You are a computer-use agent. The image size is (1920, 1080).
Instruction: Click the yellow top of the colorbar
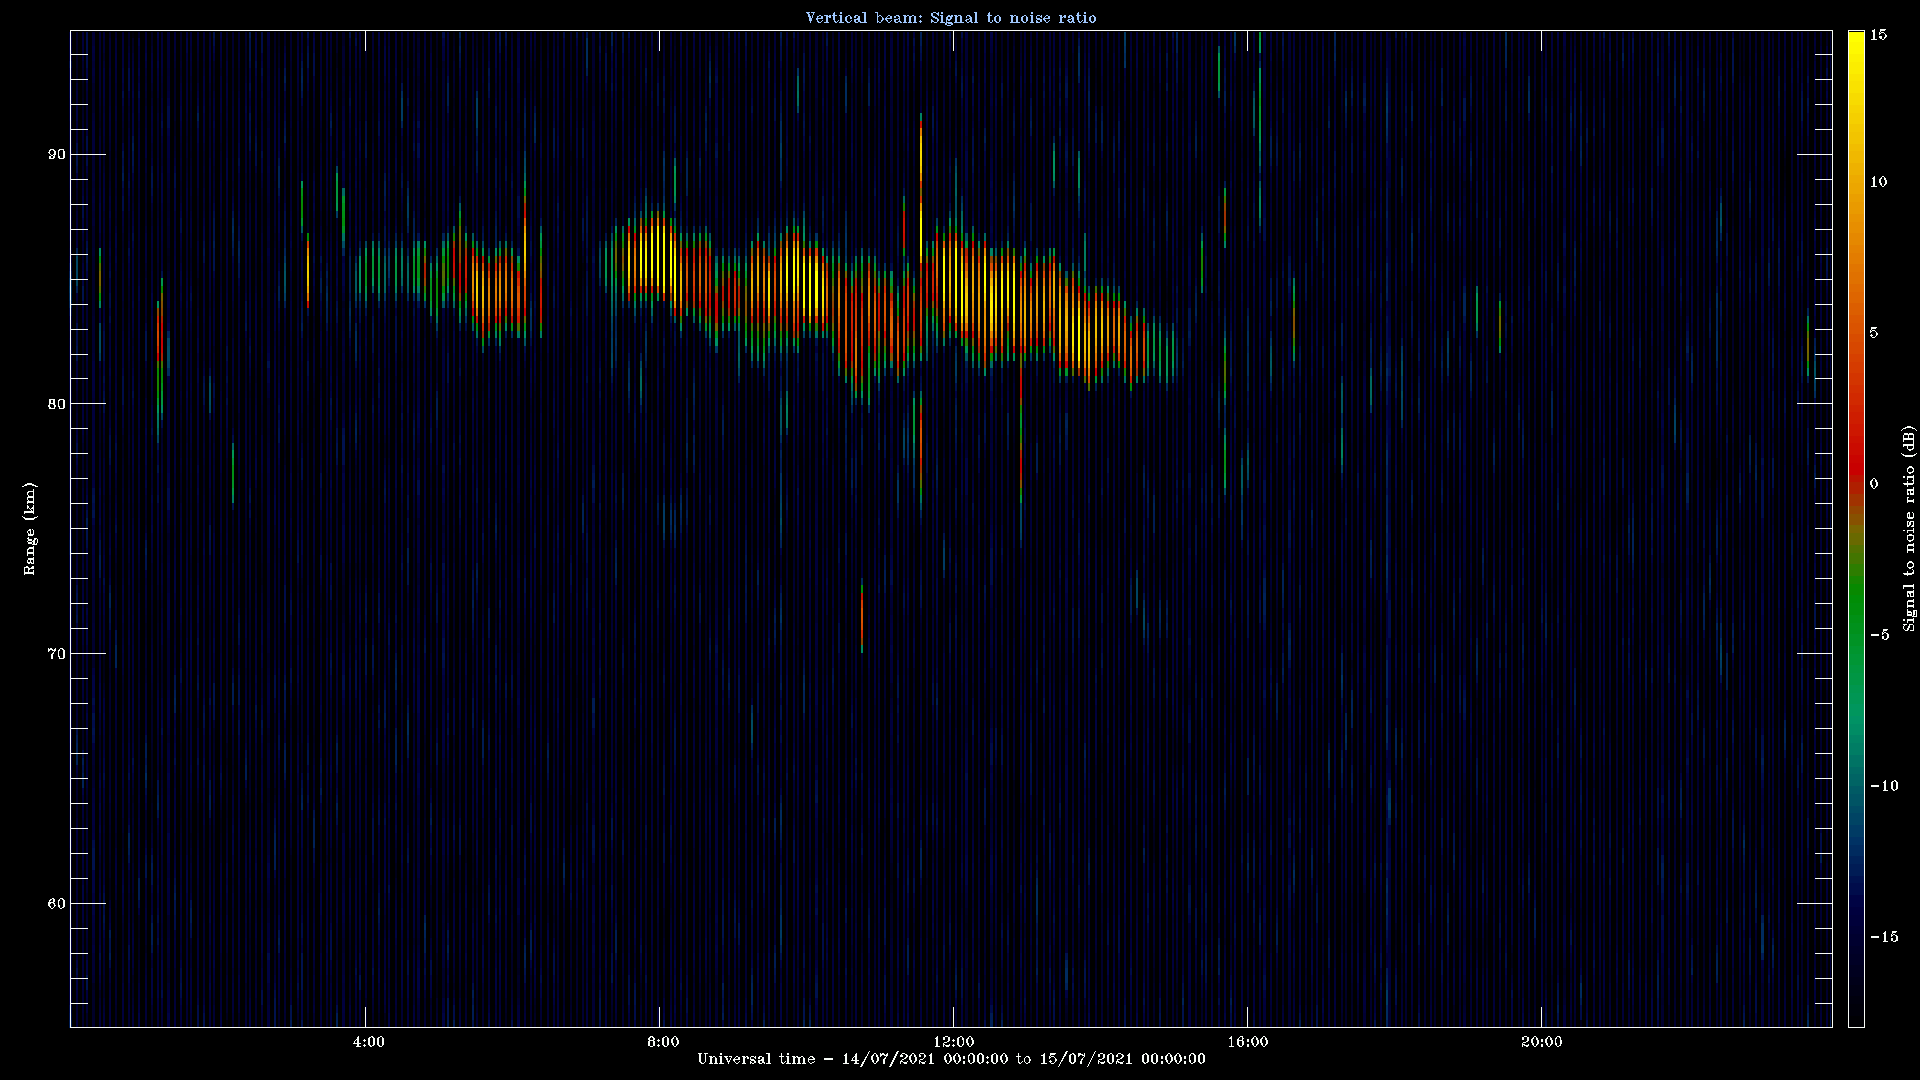pos(1856,45)
